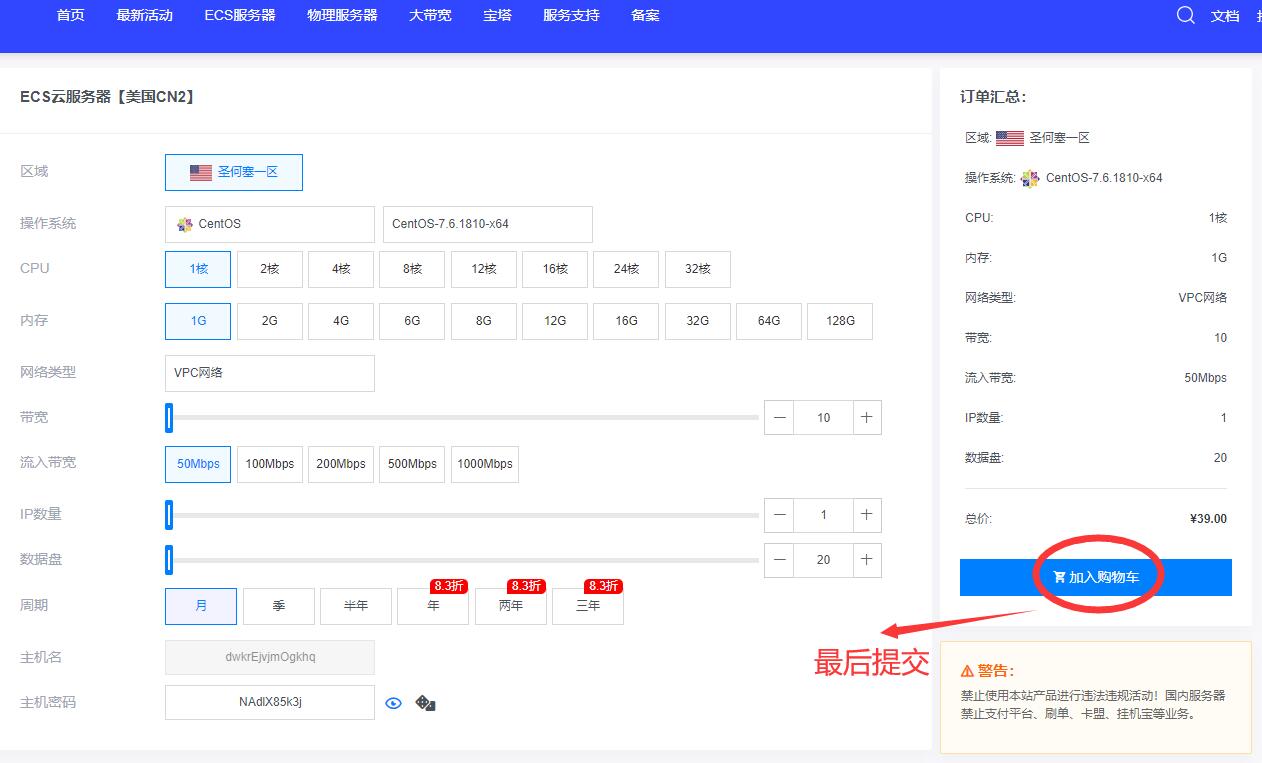Pick 两年 two-year cycle

tap(511, 606)
